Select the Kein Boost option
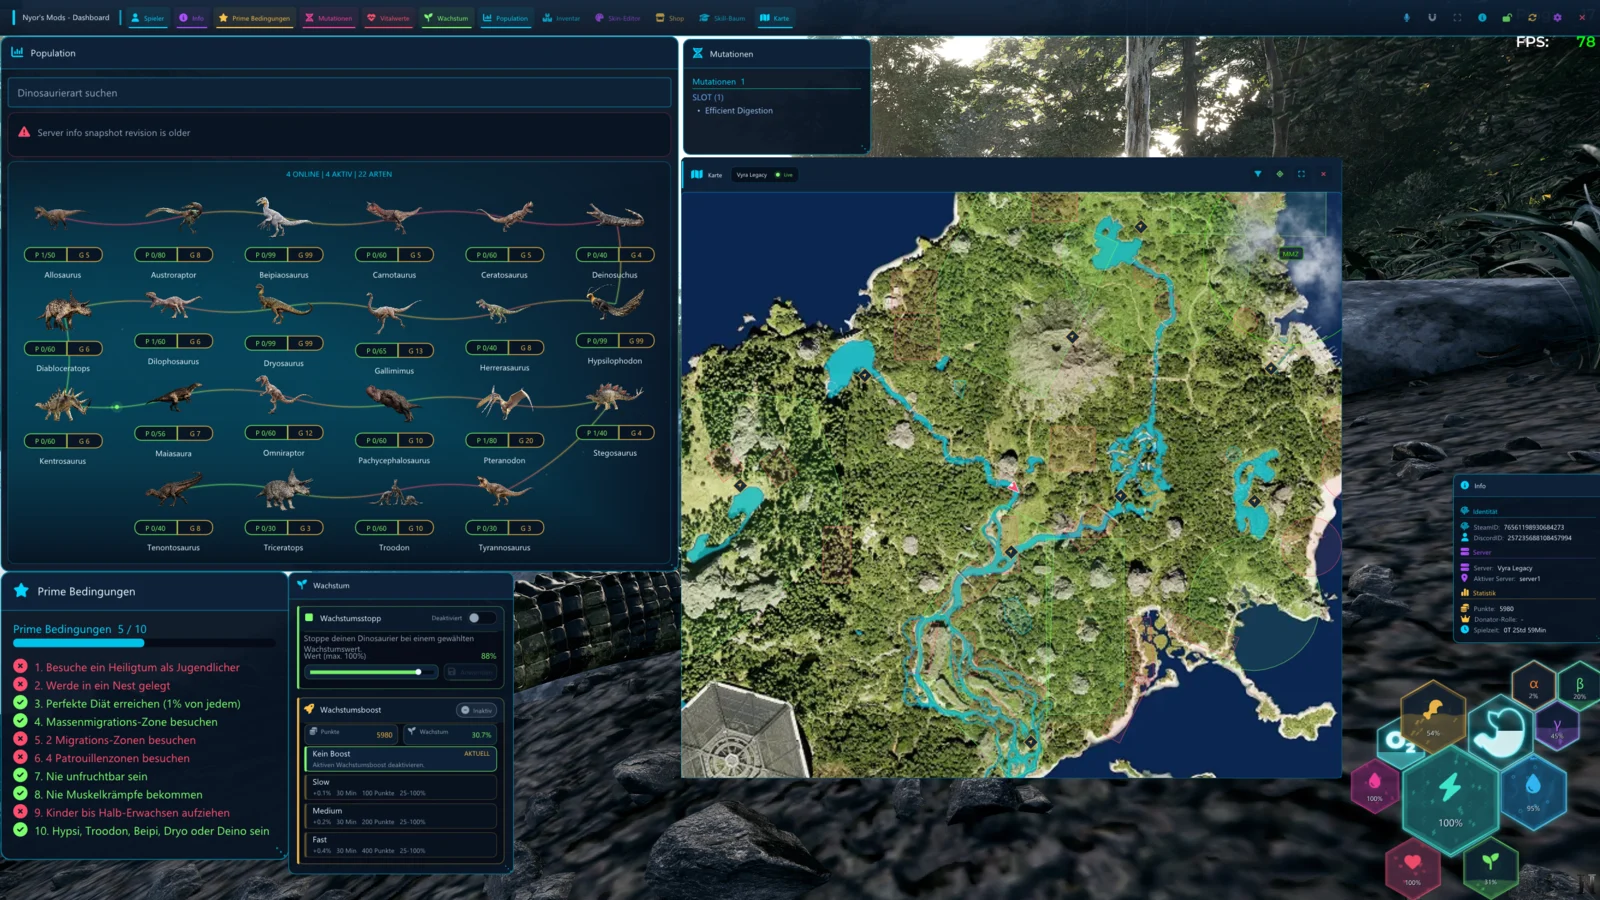This screenshot has height=900, width=1600. [x=400, y=758]
